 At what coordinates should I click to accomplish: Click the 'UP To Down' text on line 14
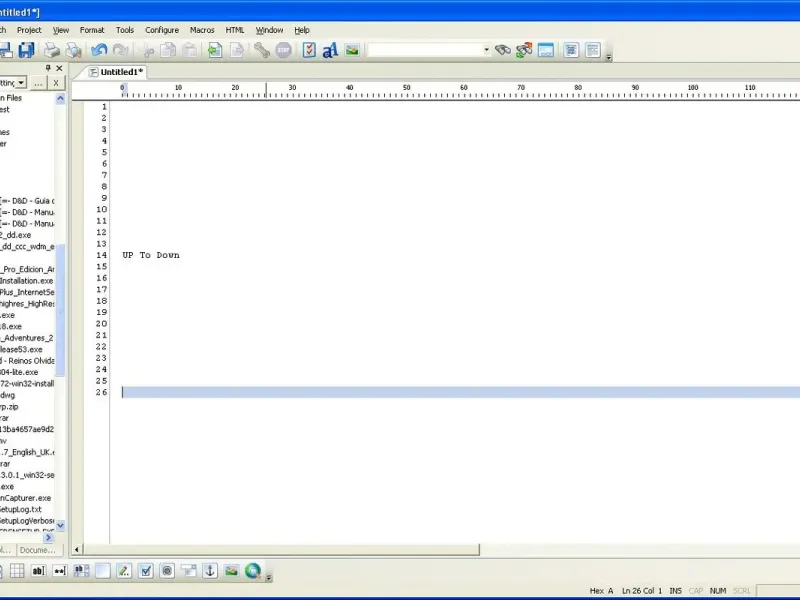point(151,255)
